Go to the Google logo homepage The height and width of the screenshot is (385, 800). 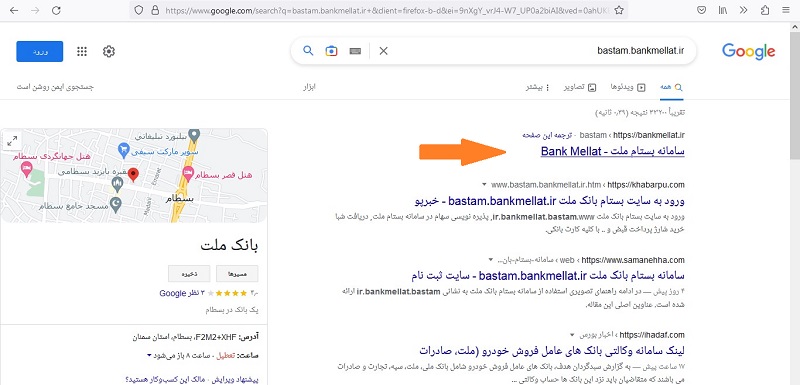pos(748,52)
